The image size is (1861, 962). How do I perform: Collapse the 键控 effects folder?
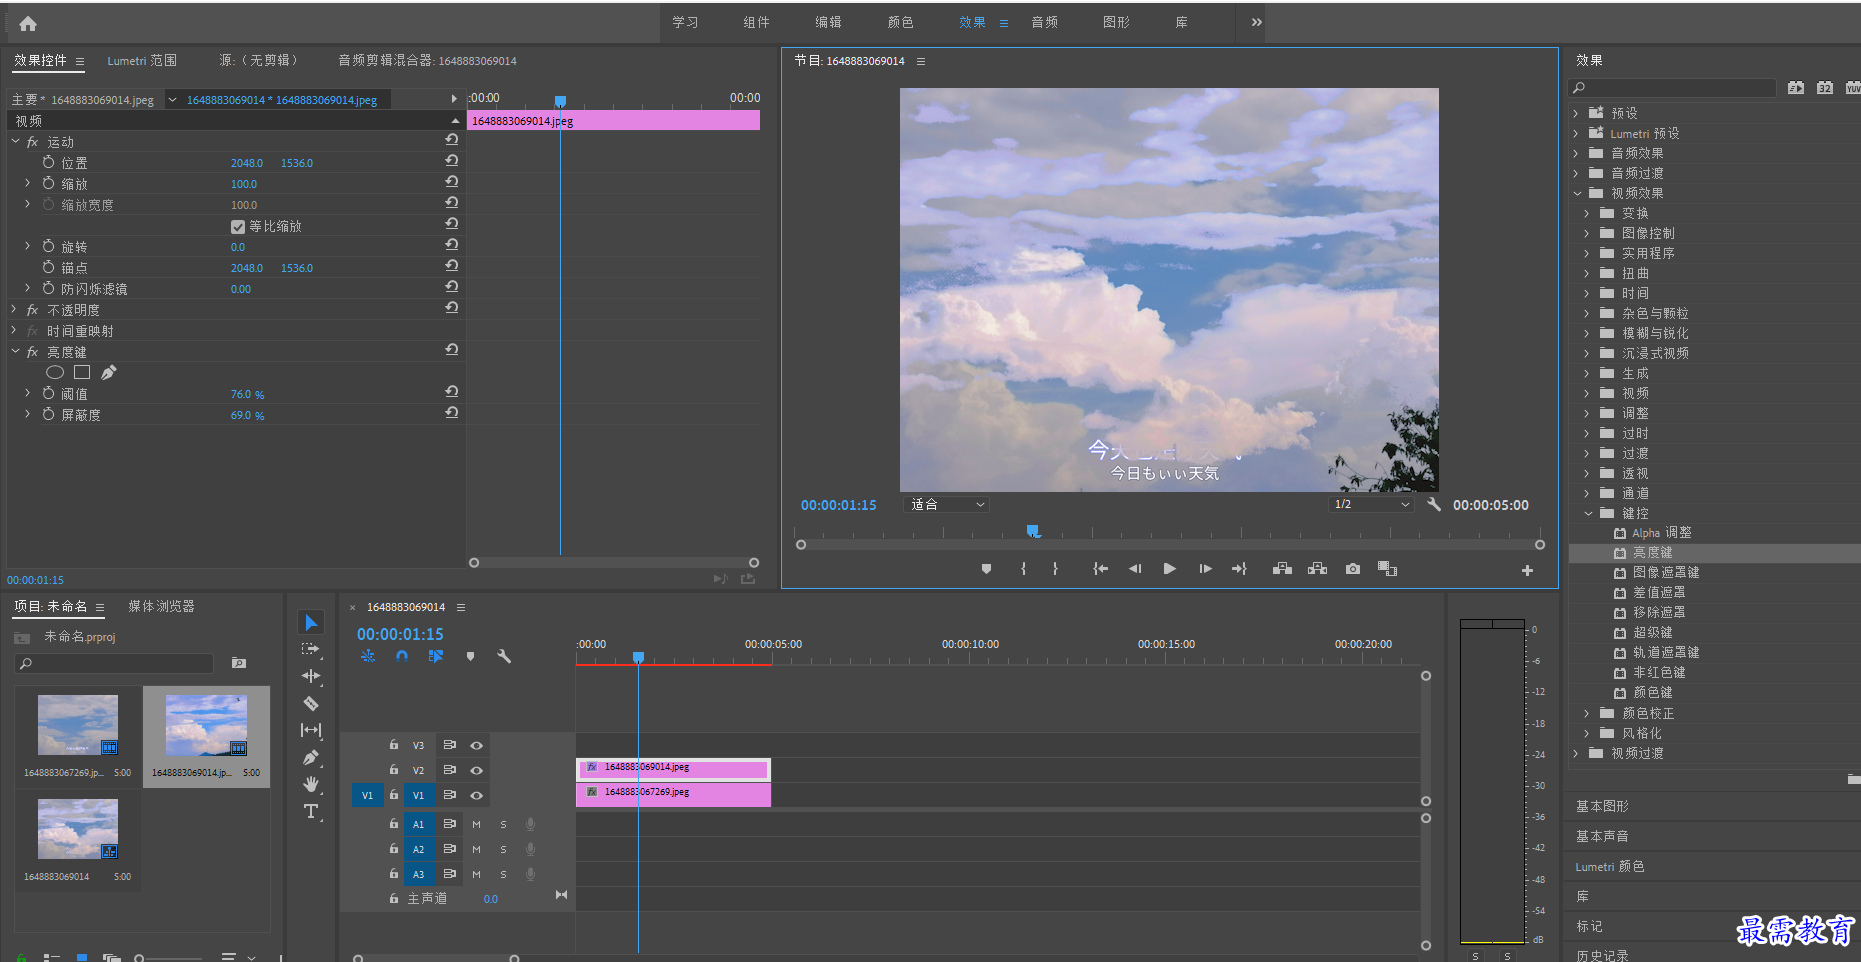(1588, 513)
